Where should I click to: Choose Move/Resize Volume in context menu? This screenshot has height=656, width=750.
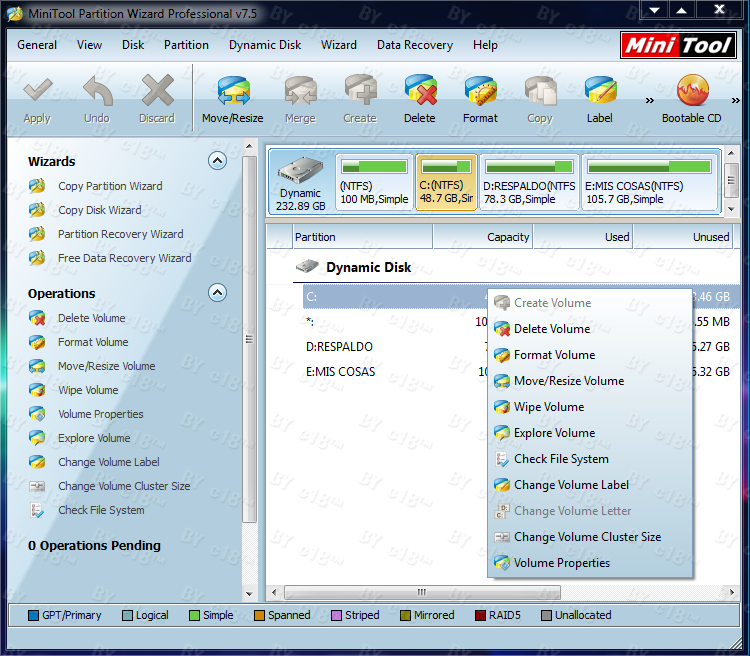click(590, 381)
